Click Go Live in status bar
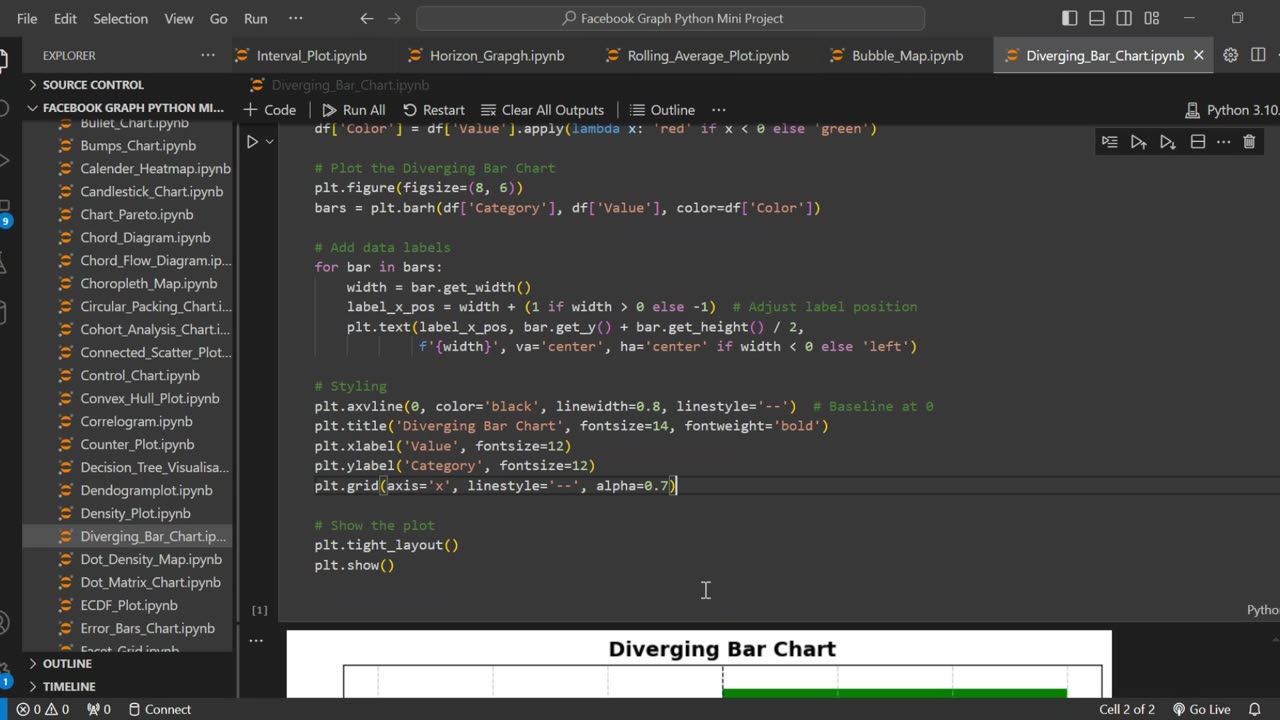The width and height of the screenshot is (1280, 720). click(x=1201, y=710)
